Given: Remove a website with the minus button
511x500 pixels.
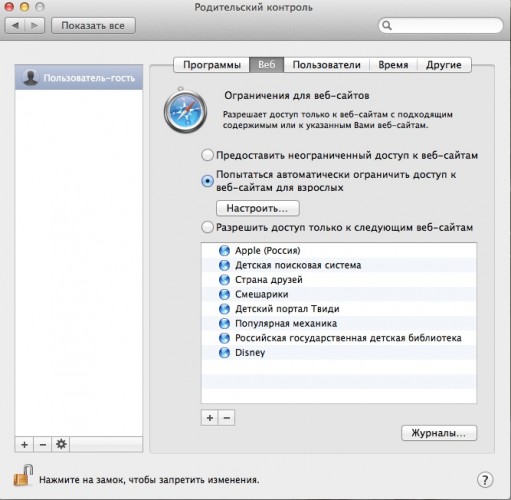Looking at the screenshot, I should [x=227, y=418].
